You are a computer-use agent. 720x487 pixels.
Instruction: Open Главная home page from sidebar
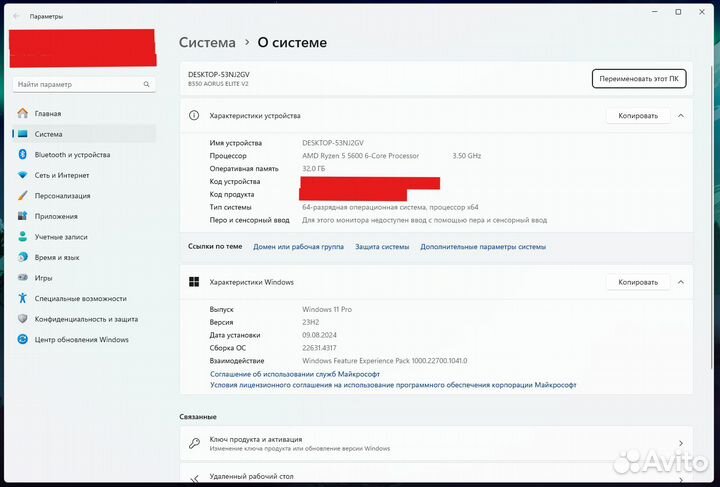tap(48, 113)
